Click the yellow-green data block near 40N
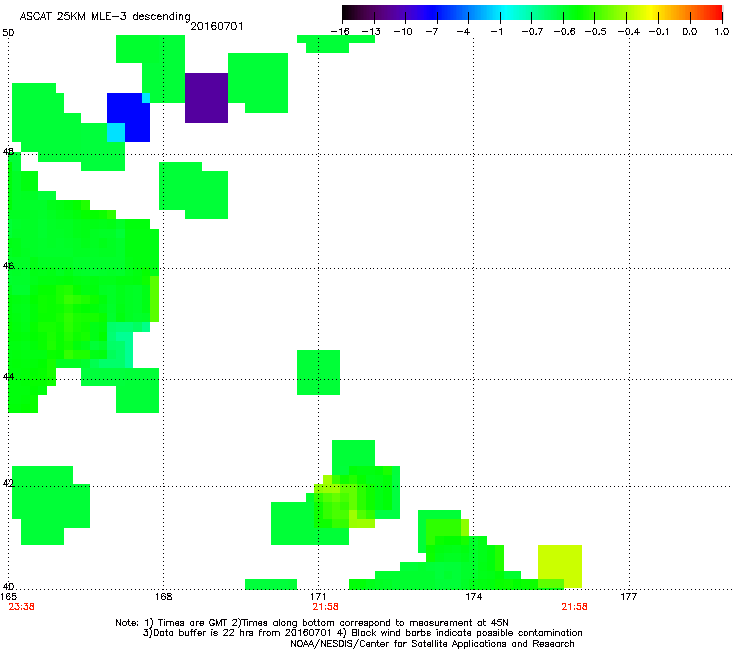 click(560, 566)
